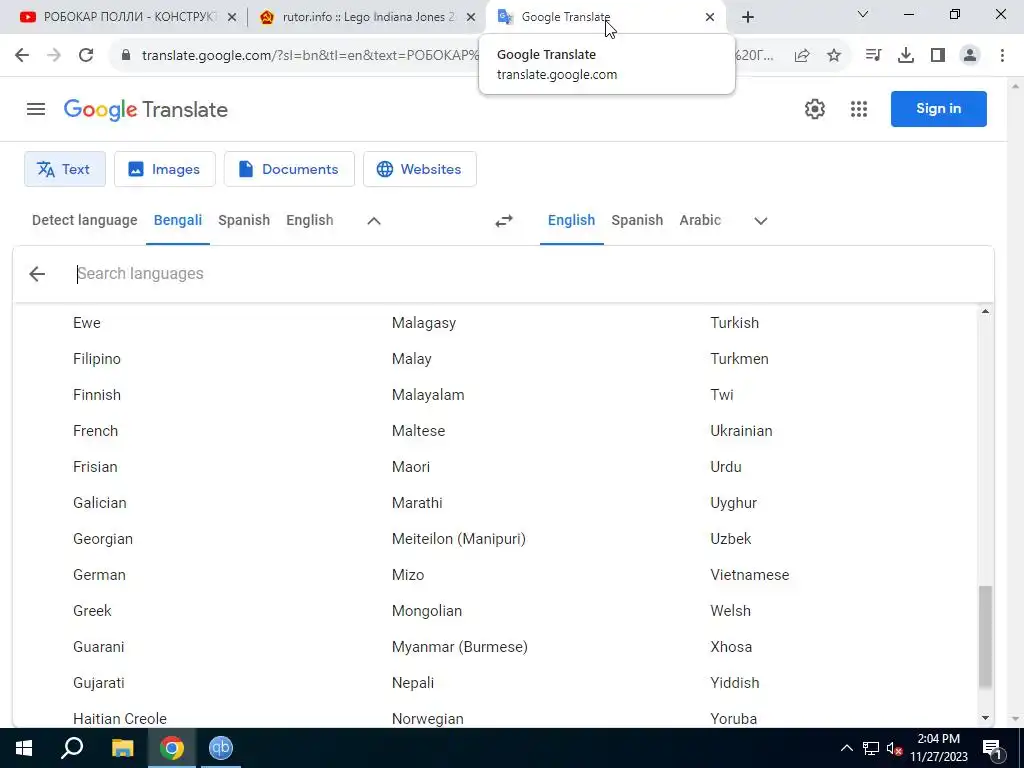
Task: Choose Finnish from the language list
Action: click(97, 395)
